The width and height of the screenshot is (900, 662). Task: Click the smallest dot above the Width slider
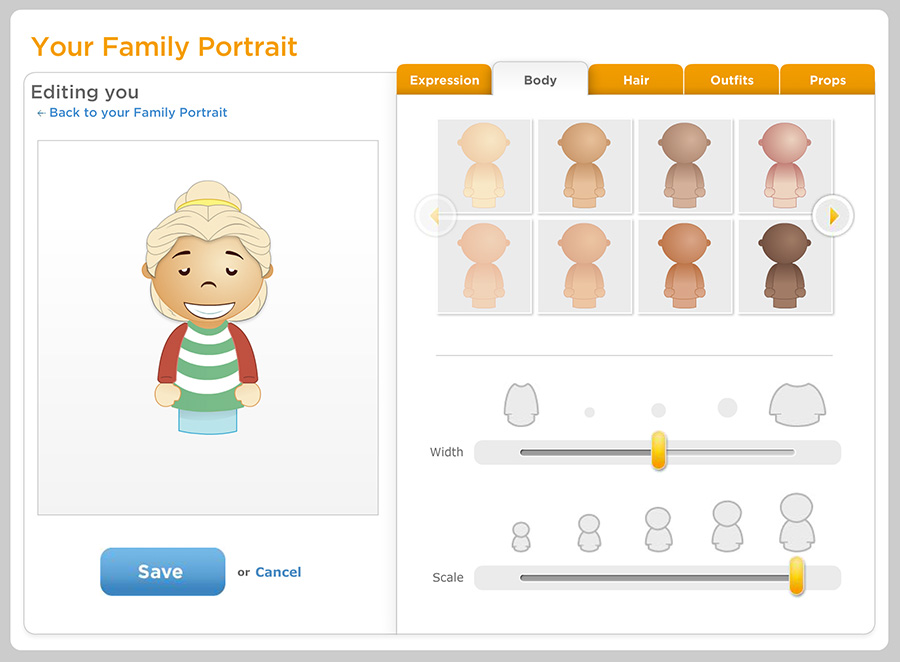click(x=589, y=412)
